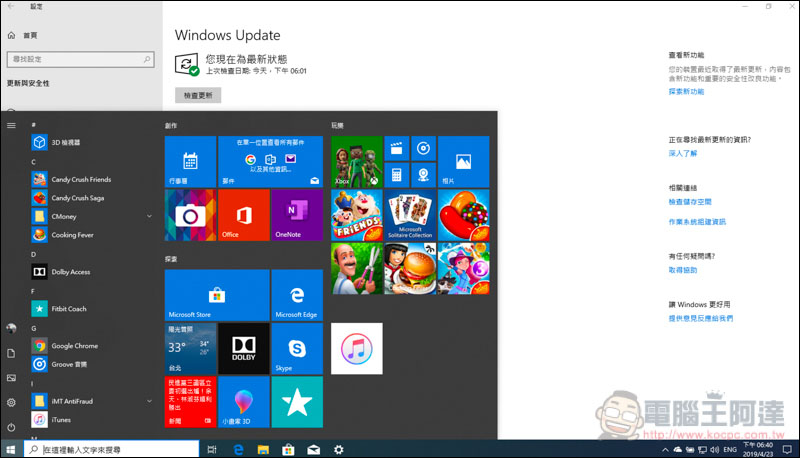Open the Check storage space link
The height and width of the screenshot is (458, 800).
[x=690, y=202]
